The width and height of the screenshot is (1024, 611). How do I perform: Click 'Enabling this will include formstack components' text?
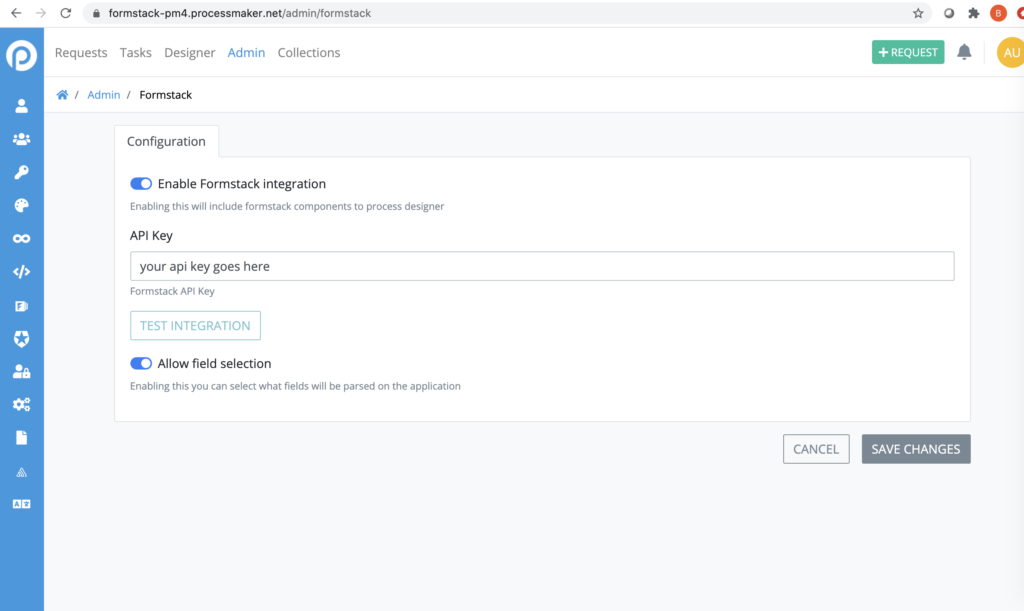287,206
